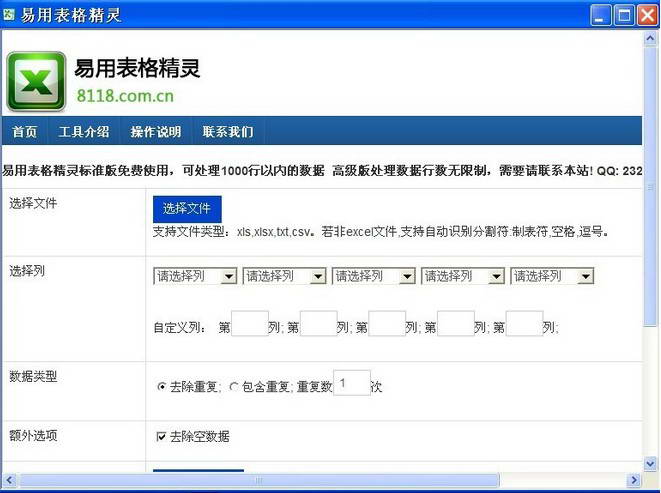Viewport: 661px width, 493px height.
Task: Open the fourth 请选择列 dropdown
Action: coord(463,276)
